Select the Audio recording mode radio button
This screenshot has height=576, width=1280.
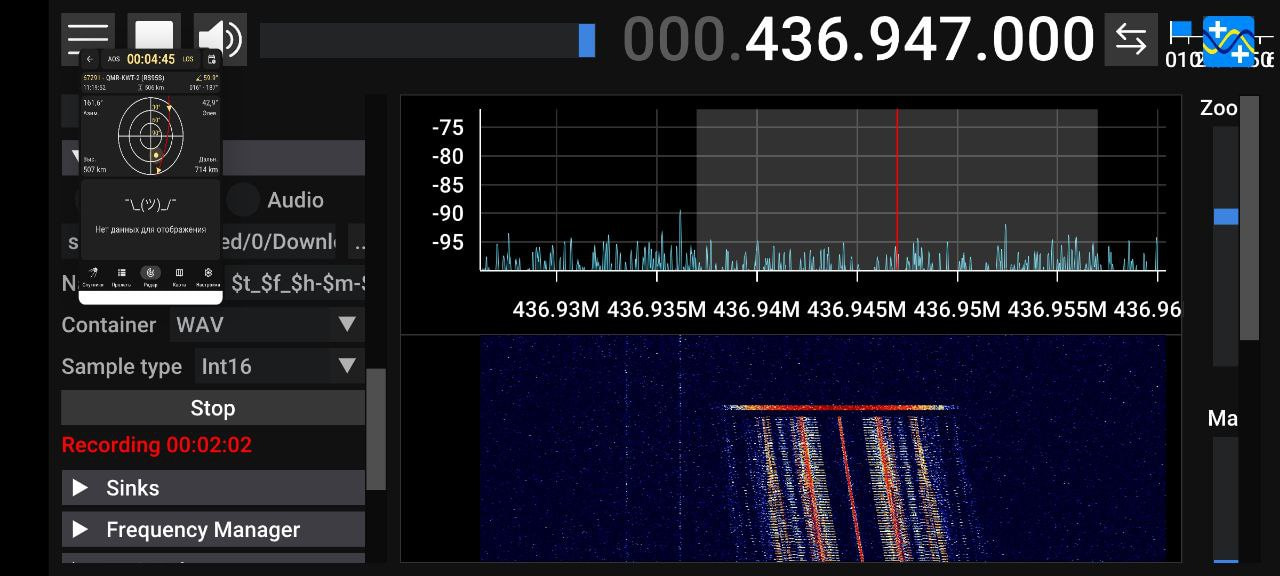242,200
